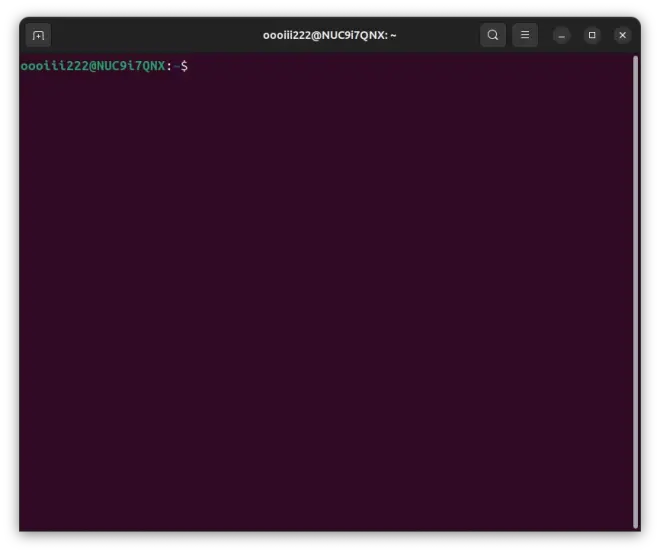This screenshot has height=553, width=660.
Task: Close the terminal window
Action: tap(623, 35)
